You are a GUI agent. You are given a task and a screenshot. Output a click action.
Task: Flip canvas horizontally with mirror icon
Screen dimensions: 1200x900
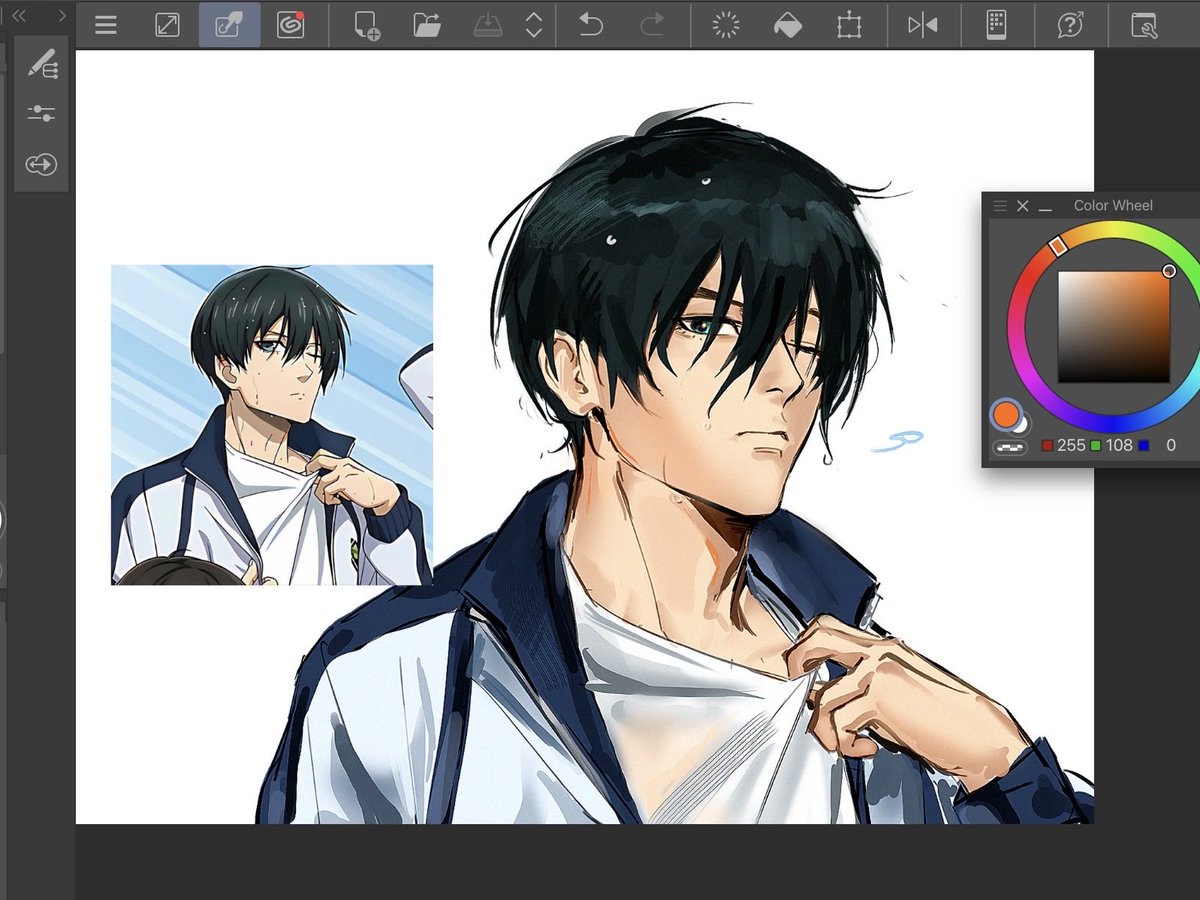point(922,25)
